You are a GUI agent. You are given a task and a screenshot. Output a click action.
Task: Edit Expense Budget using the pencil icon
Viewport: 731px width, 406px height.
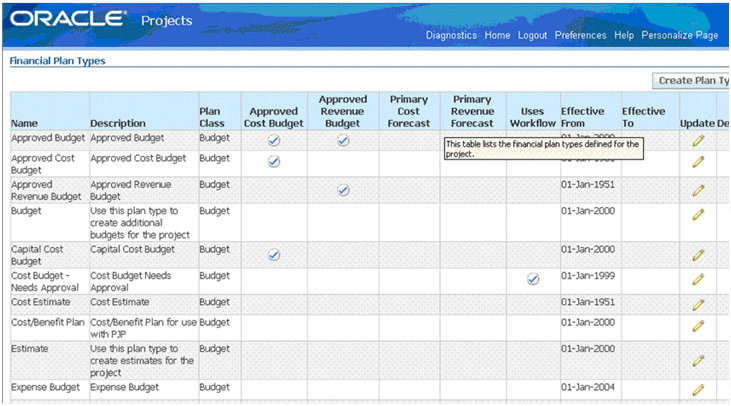pos(698,390)
